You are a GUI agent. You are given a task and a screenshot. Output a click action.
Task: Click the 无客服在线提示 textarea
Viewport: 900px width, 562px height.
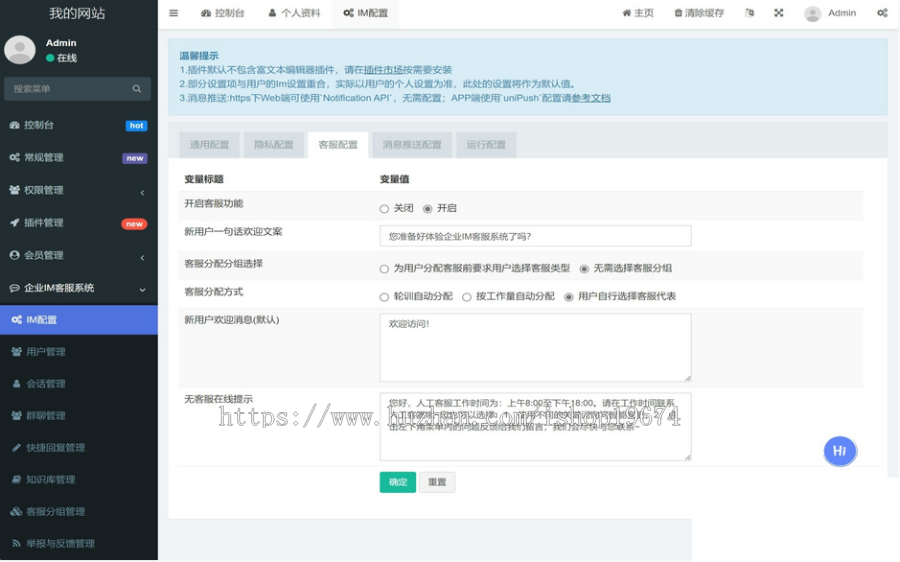click(536, 427)
